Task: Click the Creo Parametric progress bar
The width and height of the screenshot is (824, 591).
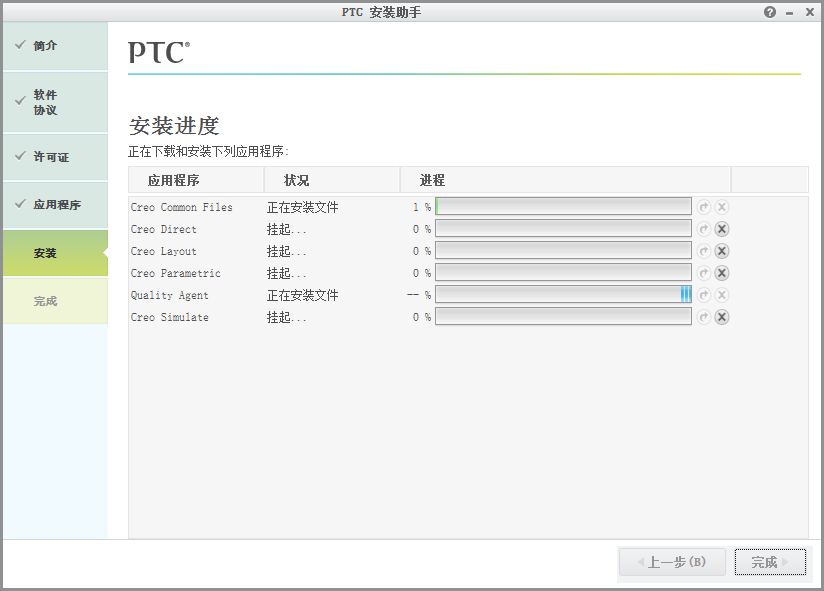Action: (x=563, y=273)
